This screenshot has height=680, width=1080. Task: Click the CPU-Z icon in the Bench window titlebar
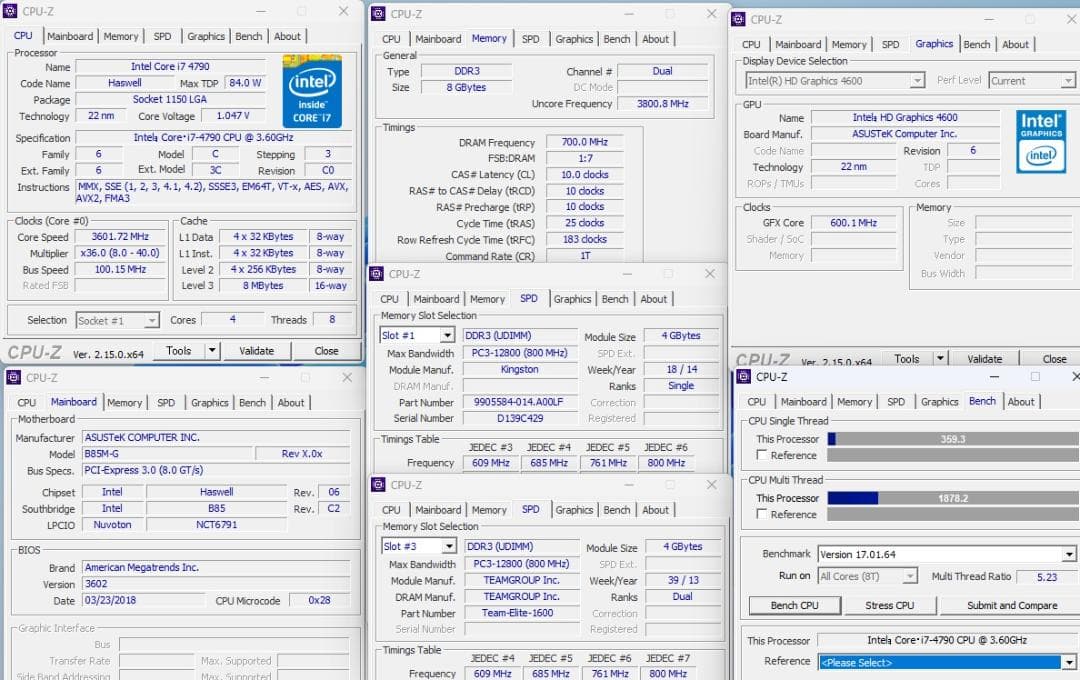click(743, 376)
